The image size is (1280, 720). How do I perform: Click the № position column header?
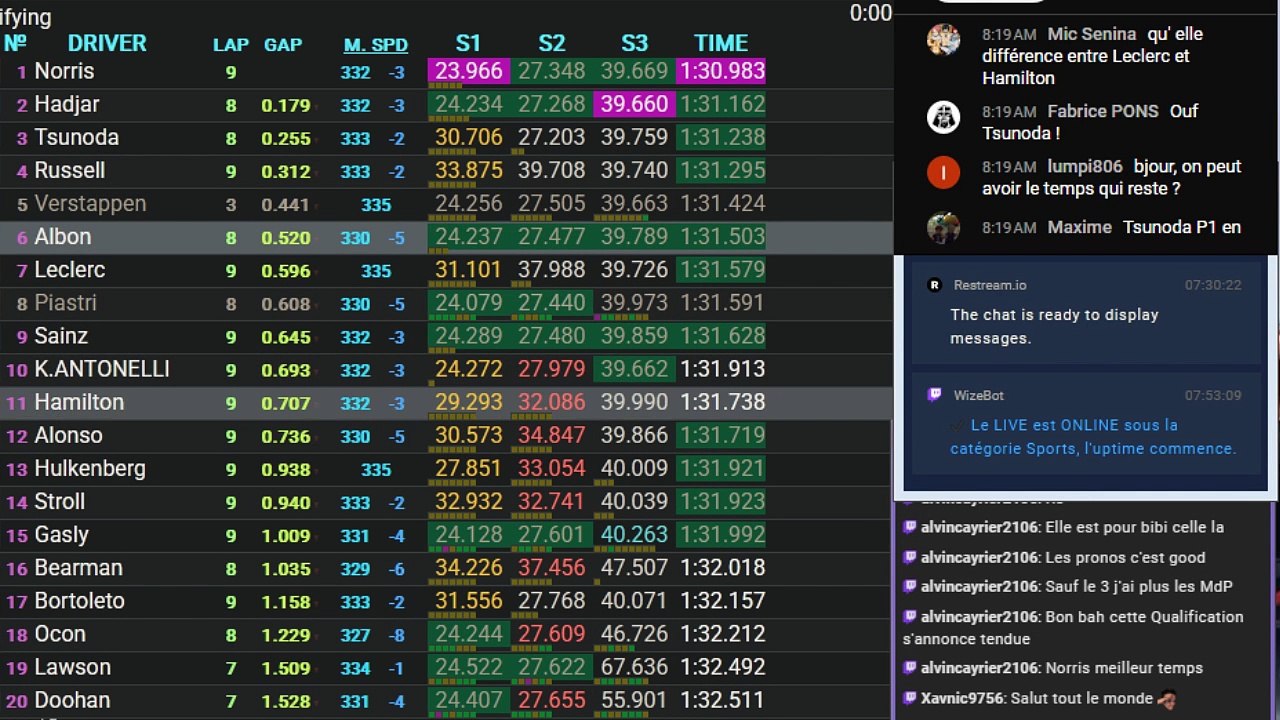(15, 43)
